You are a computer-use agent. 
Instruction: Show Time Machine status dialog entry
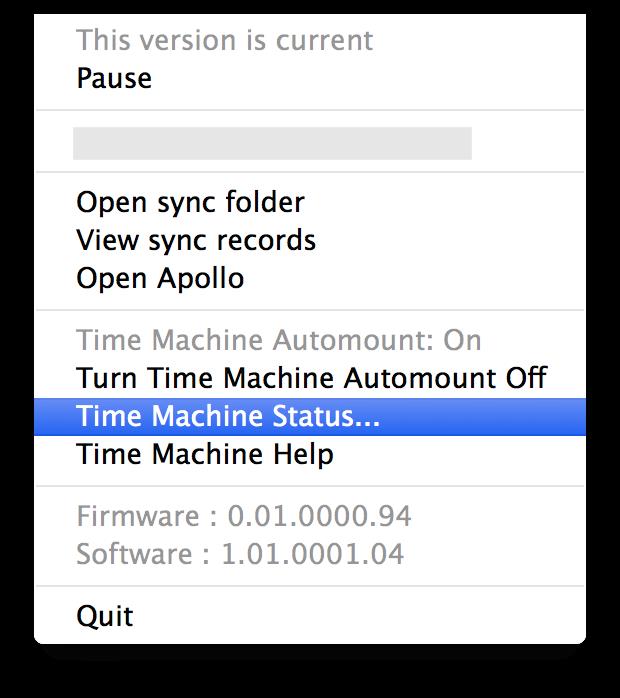click(310, 417)
